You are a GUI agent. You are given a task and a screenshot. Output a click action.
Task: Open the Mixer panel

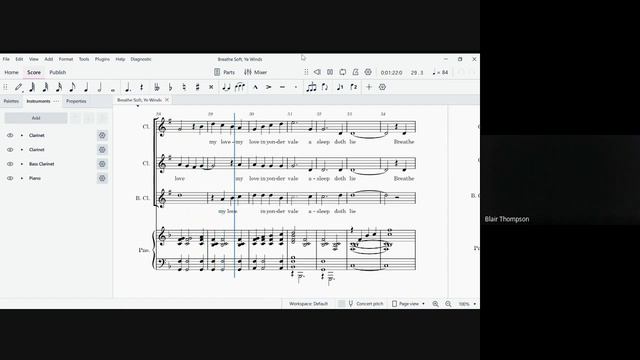[x=256, y=72]
